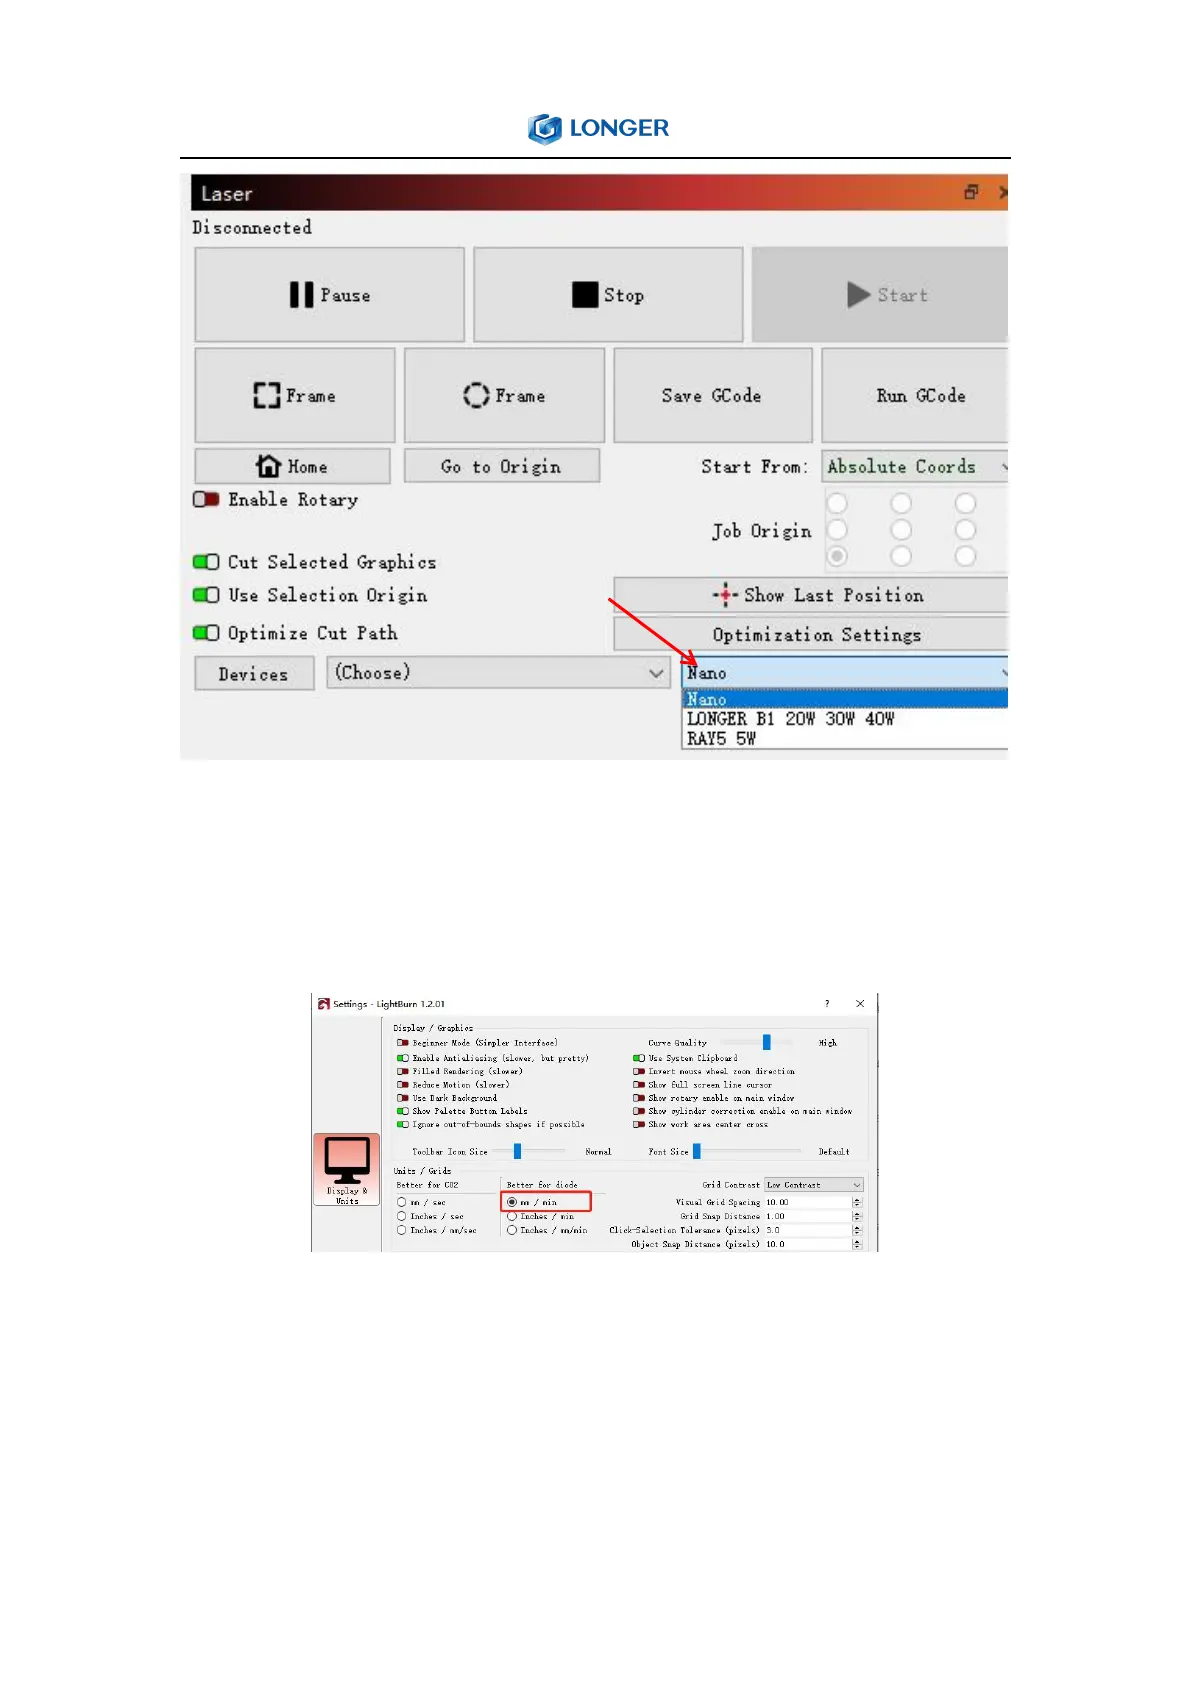Click the Grid Snap Distance field

click(807, 1216)
